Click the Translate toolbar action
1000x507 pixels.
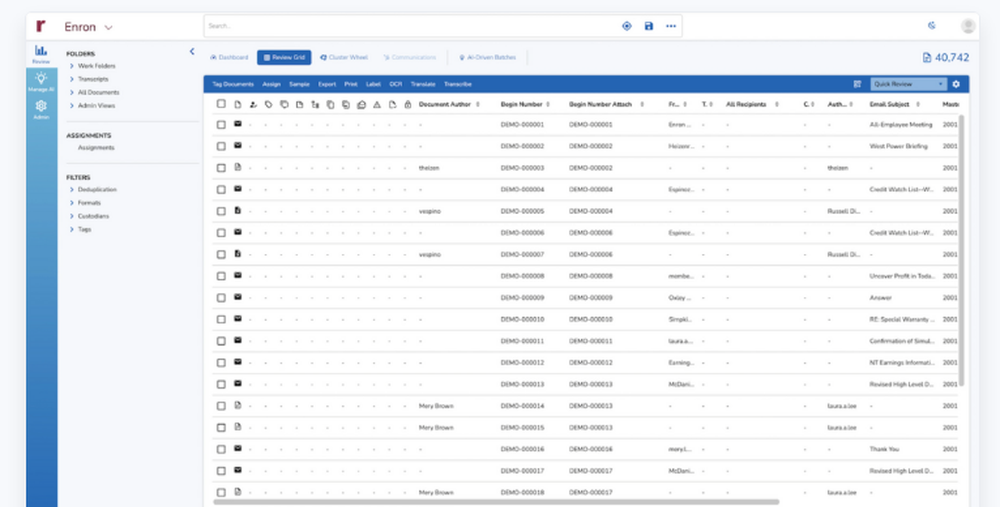(423, 84)
